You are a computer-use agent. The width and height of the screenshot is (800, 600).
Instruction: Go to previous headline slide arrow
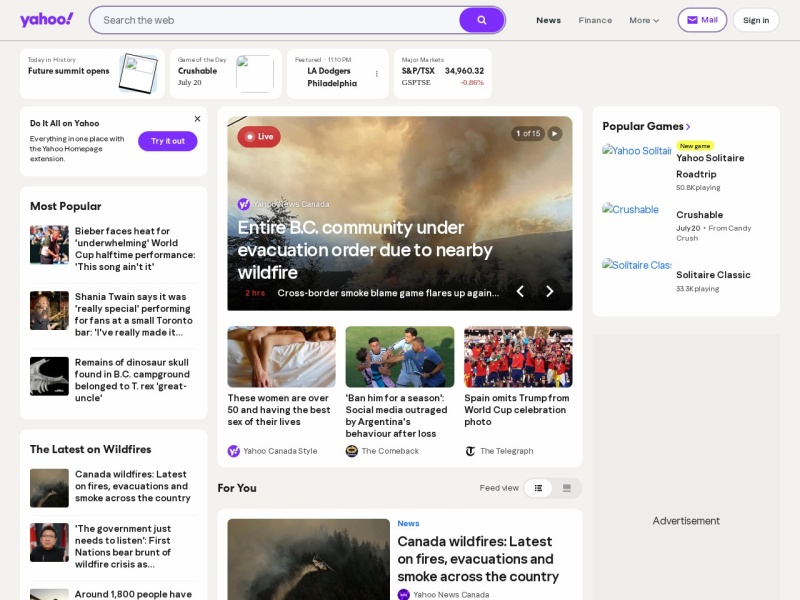[520, 291]
